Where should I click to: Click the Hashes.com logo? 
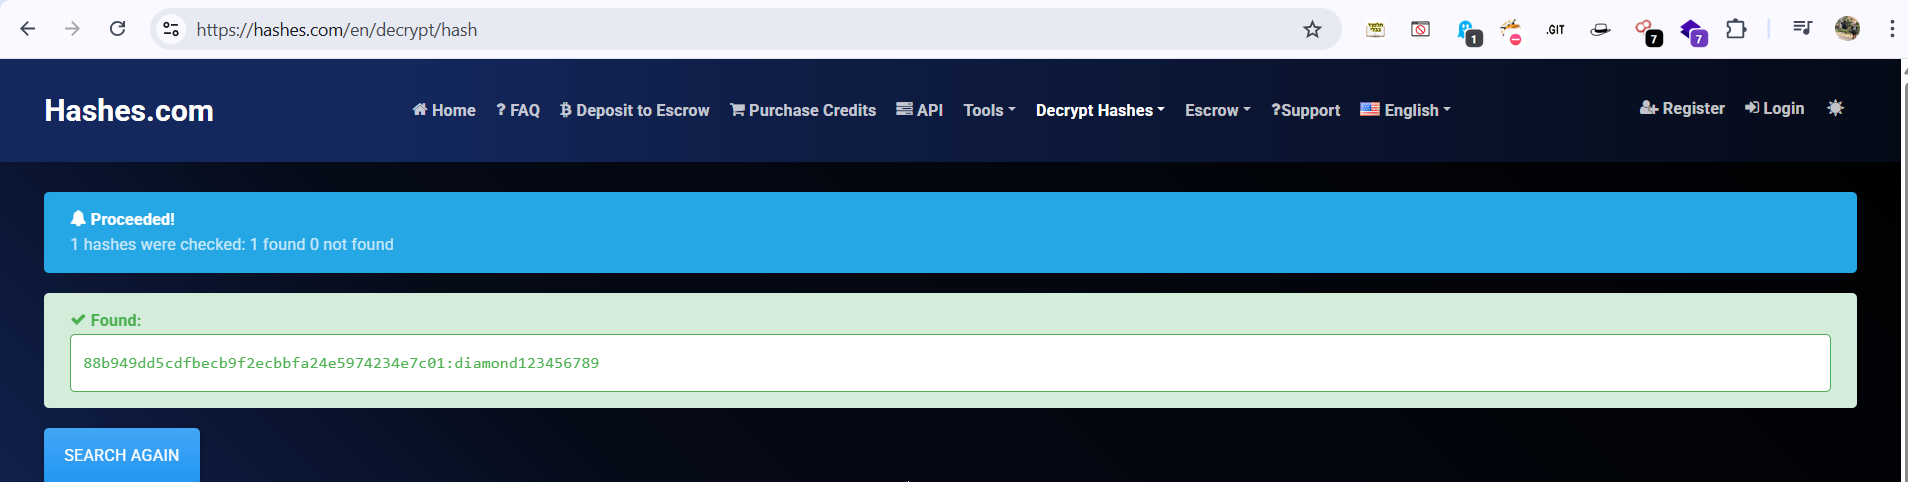pos(129,110)
